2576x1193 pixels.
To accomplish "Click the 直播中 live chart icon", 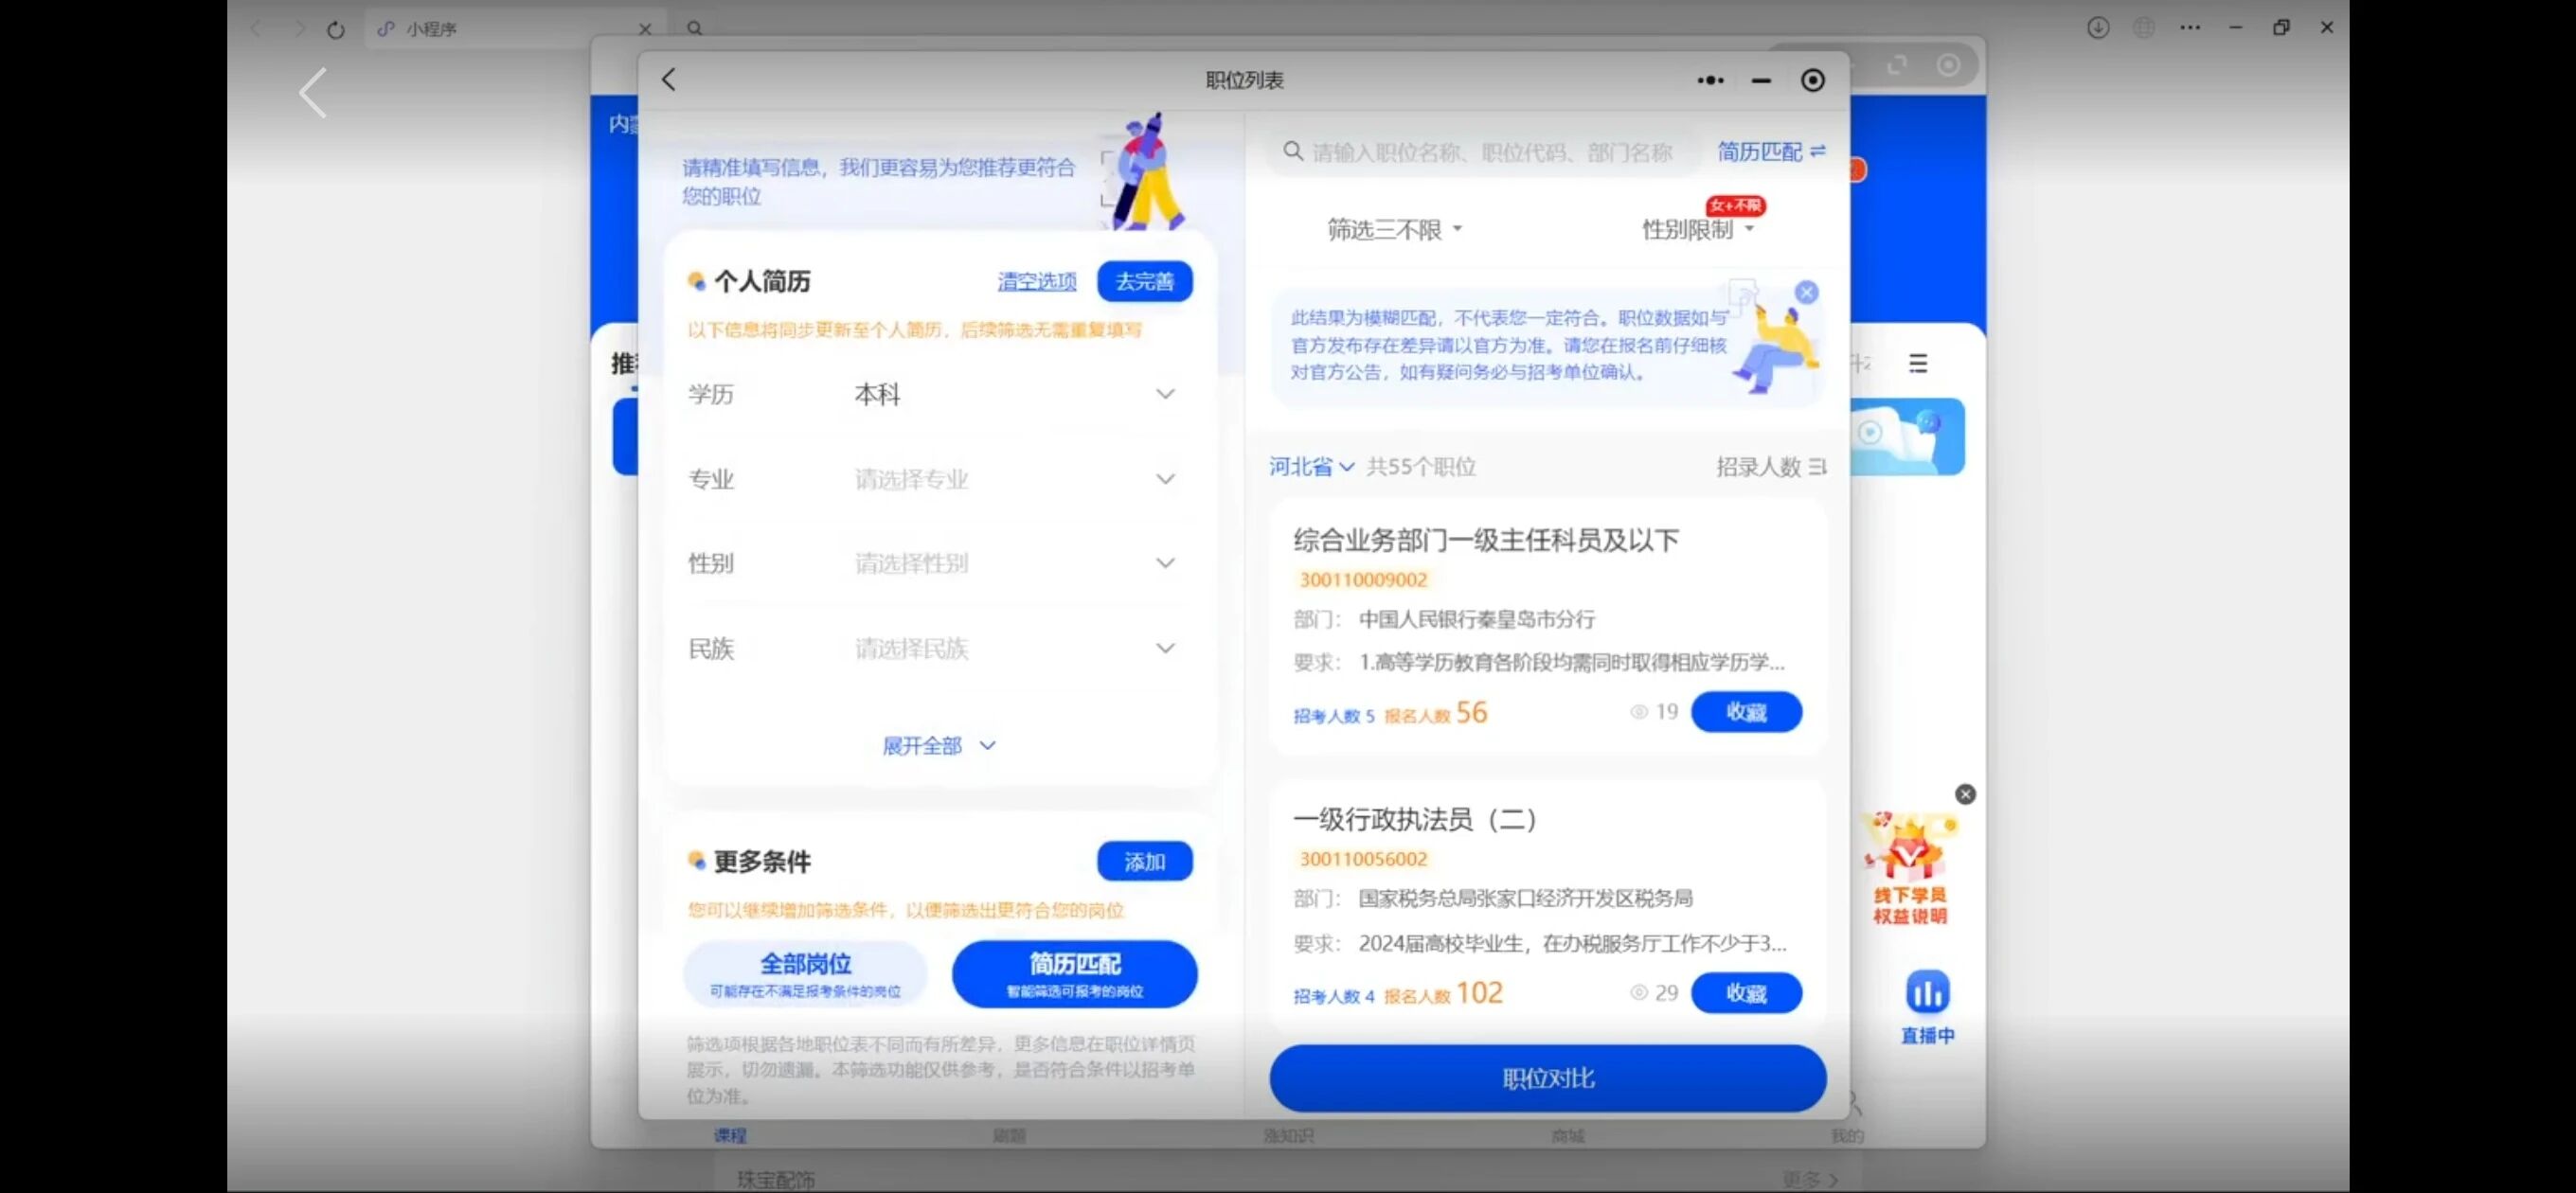I will click(1926, 992).
